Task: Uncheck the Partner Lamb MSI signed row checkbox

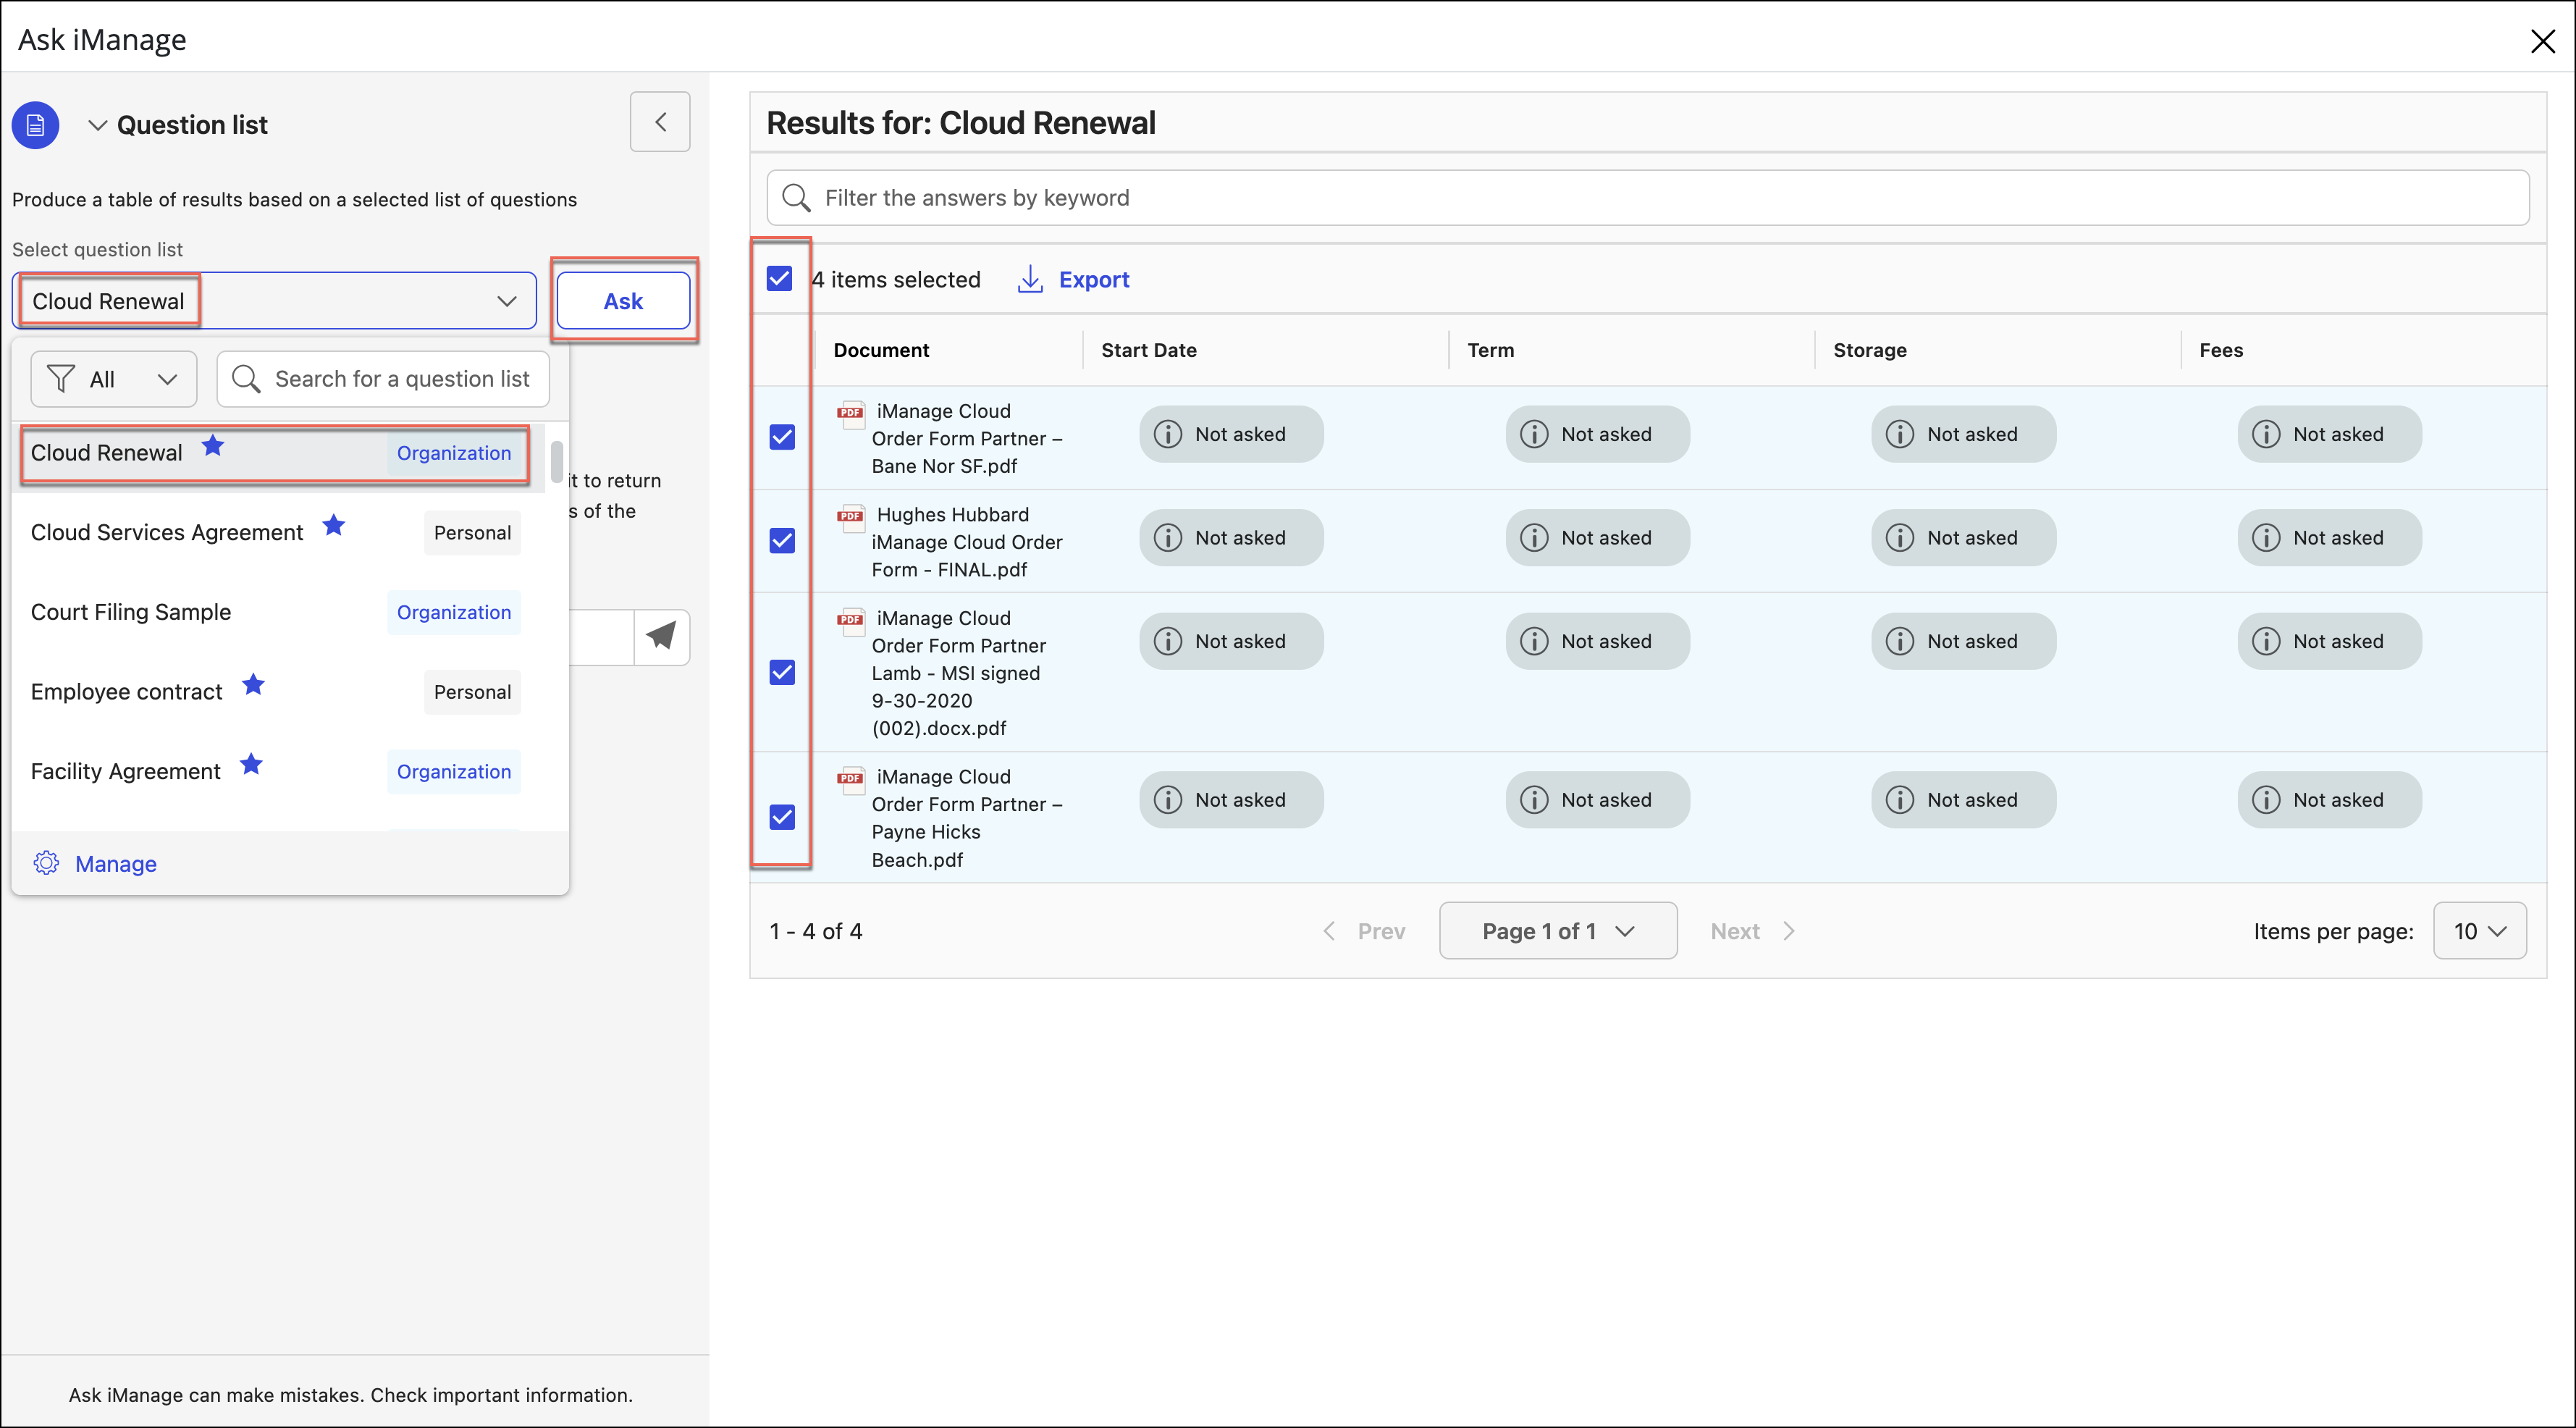Action: (x=782, y=672)
